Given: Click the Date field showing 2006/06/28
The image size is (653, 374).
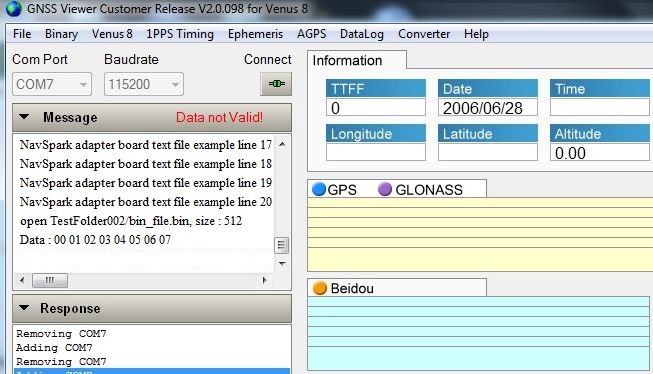Looking at the screenshot, I should (488, 107).
